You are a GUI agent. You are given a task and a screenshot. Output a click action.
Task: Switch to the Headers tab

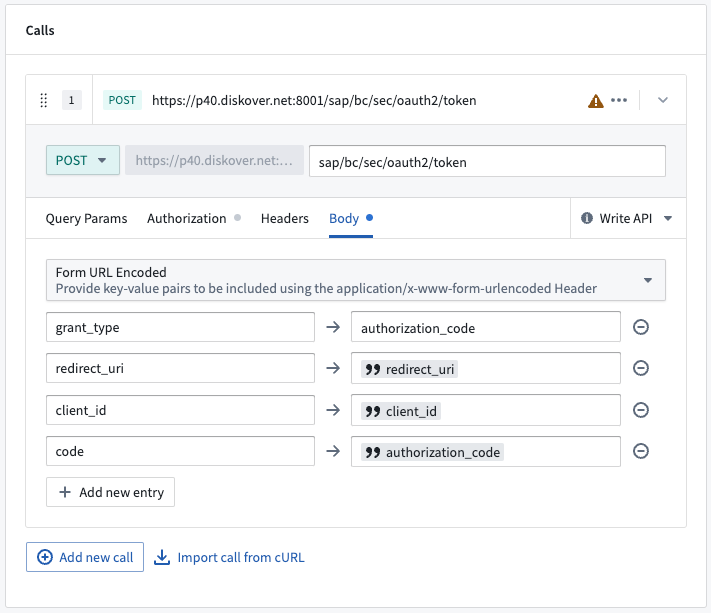point(285,219)
